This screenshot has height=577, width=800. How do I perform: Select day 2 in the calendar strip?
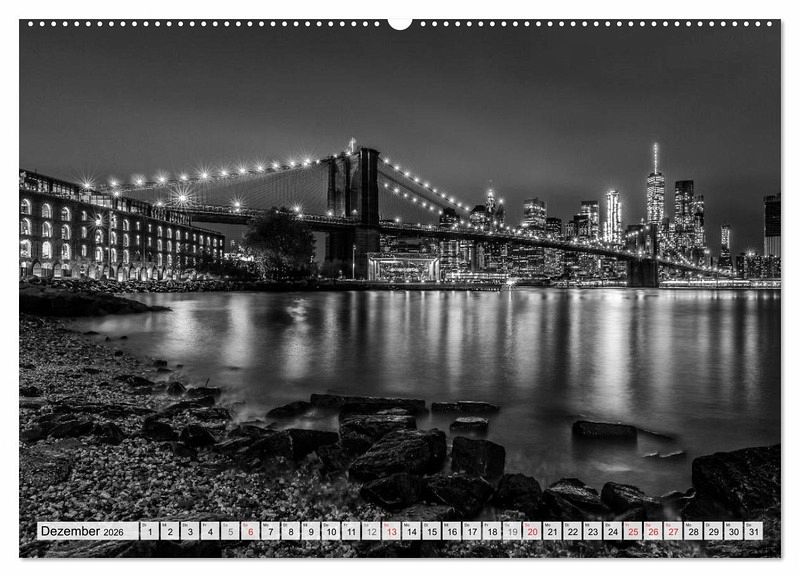coord(169,531)
